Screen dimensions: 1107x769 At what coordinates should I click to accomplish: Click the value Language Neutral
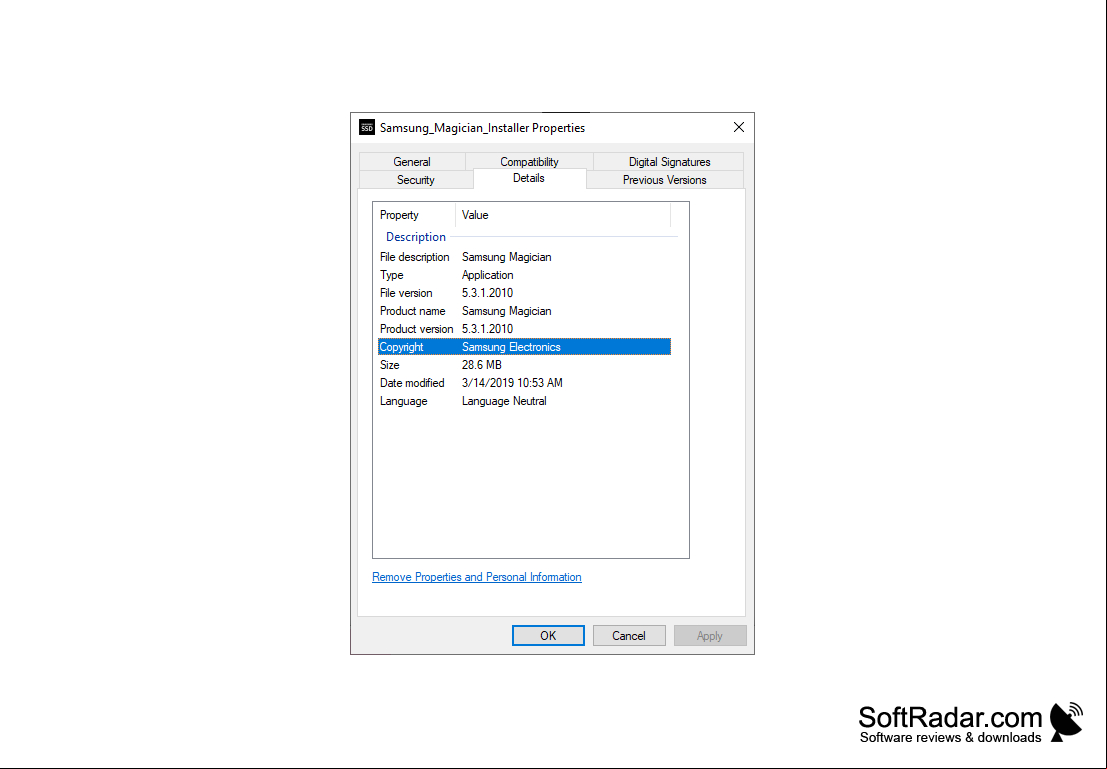tap(504, 401)
